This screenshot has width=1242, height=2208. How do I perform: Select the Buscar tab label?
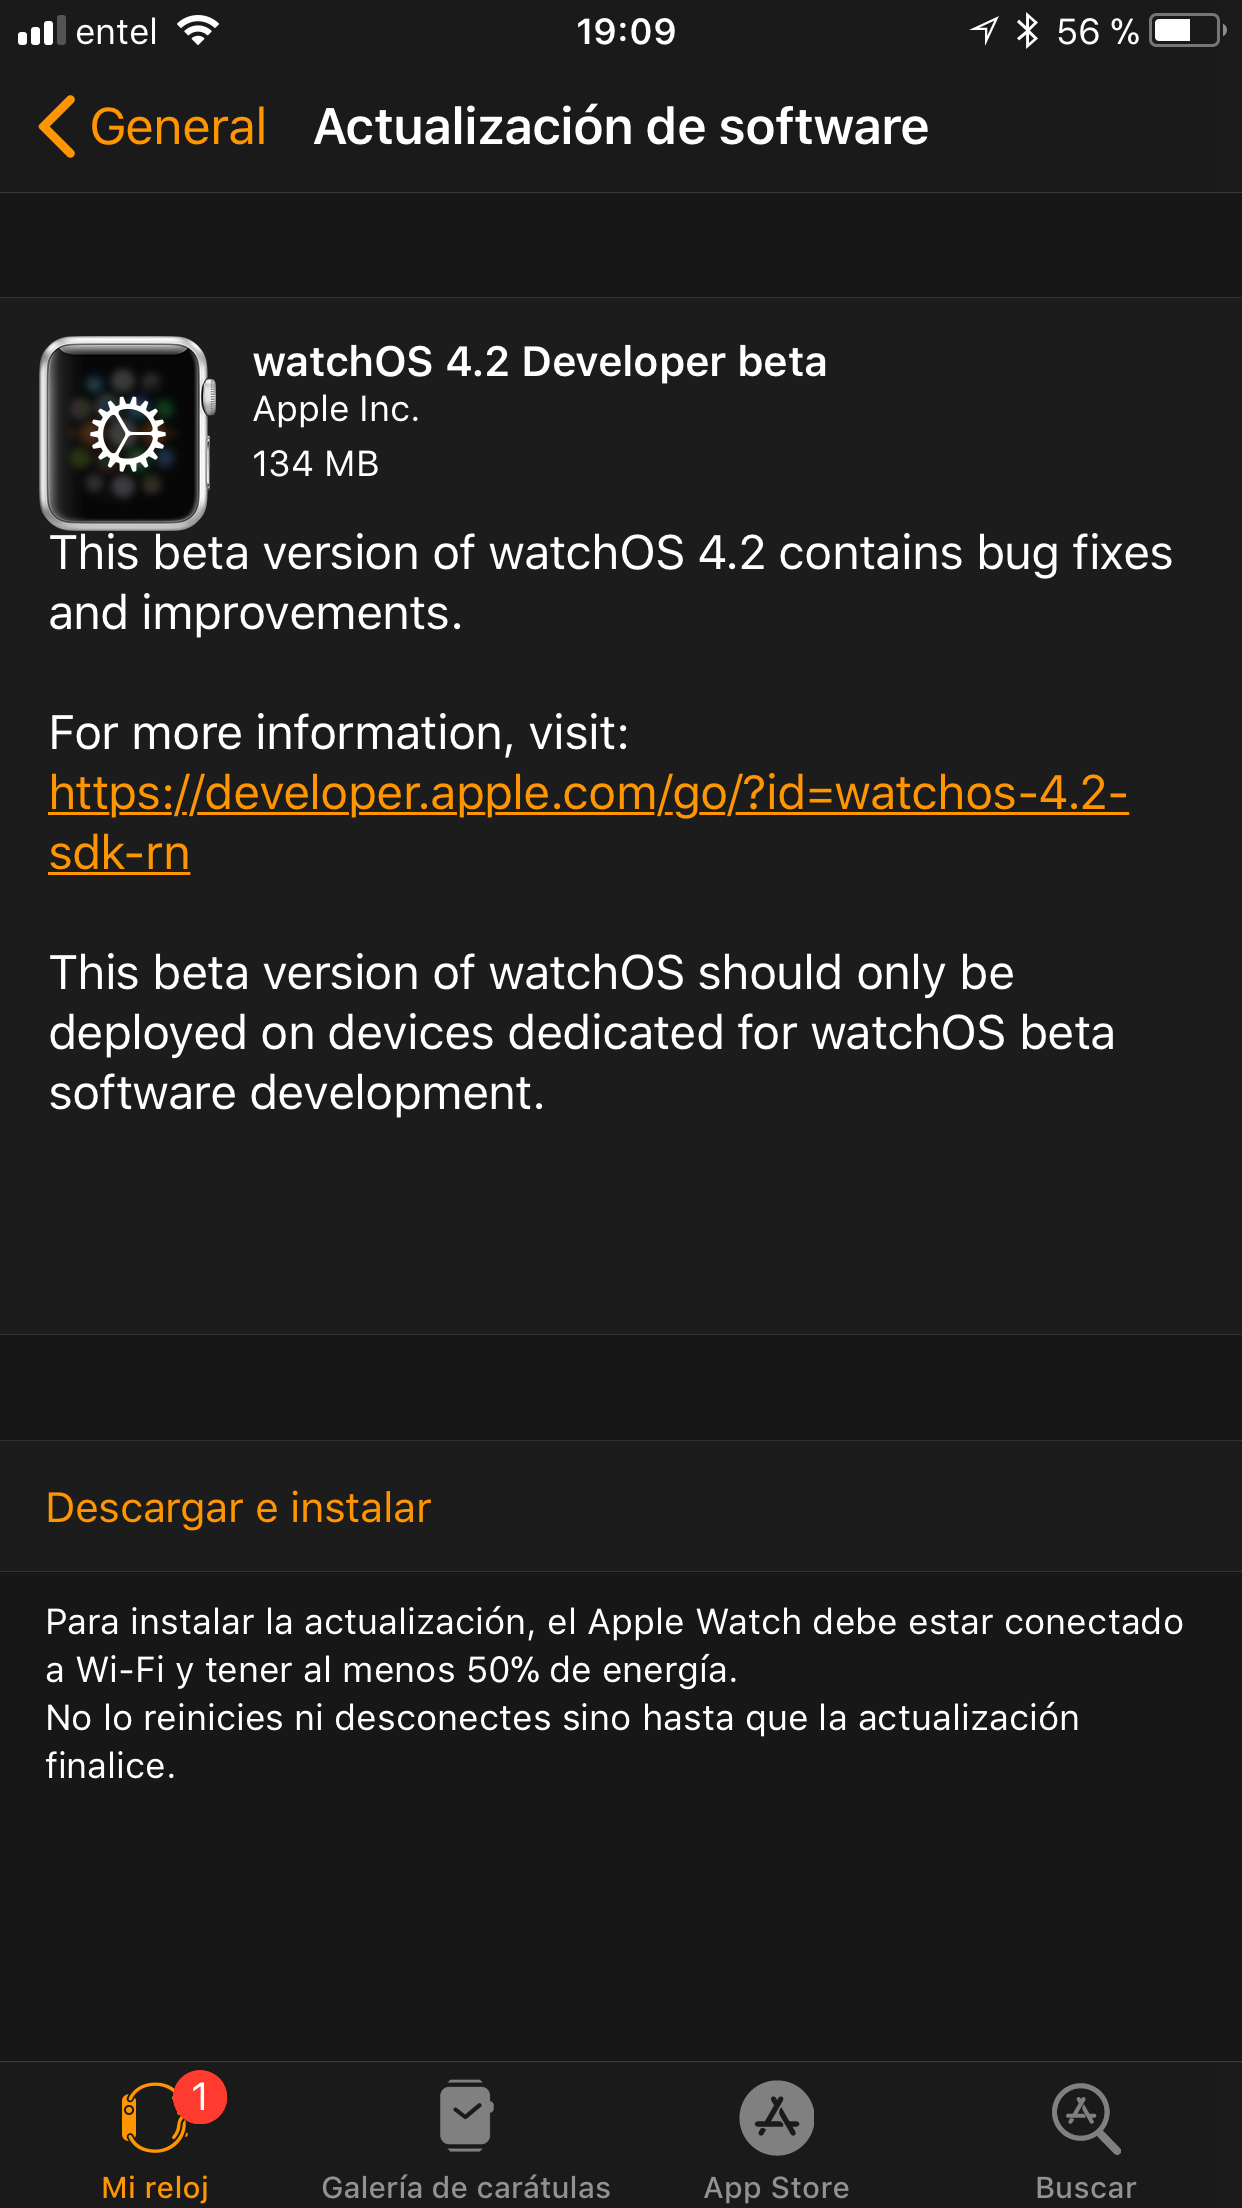pyautogui.click(x=1085, y=2187)
